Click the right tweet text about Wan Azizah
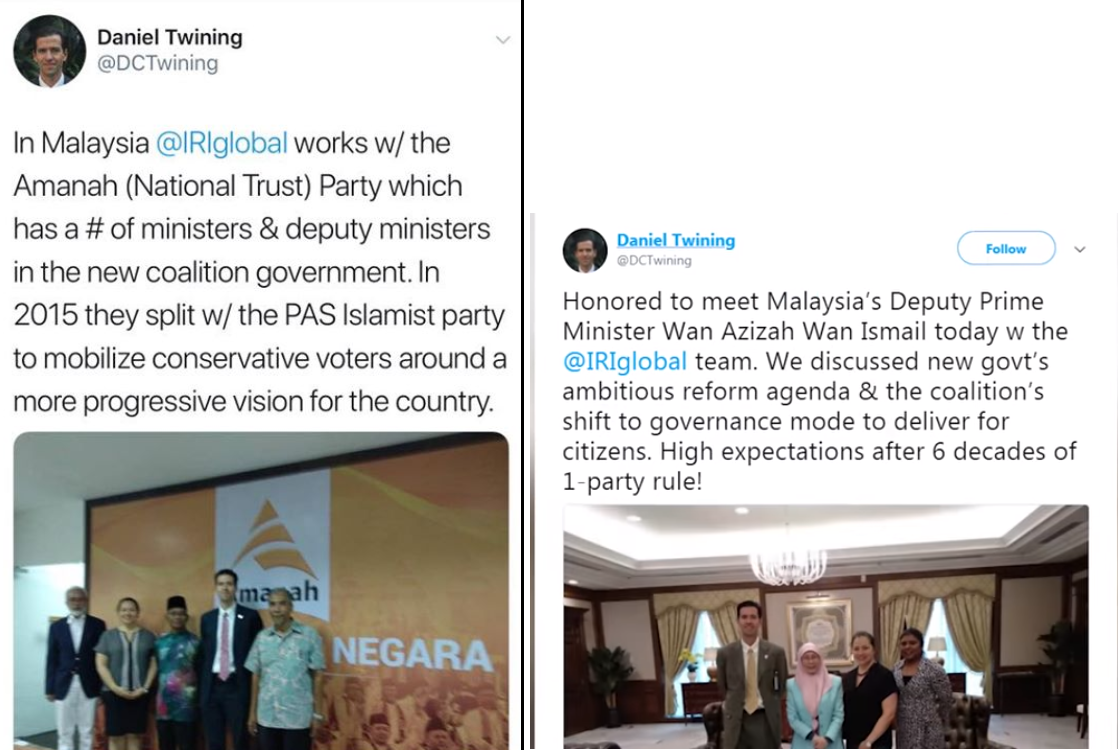The width and height of the screenshot is (1118, 750). click(x=820, y=391)
